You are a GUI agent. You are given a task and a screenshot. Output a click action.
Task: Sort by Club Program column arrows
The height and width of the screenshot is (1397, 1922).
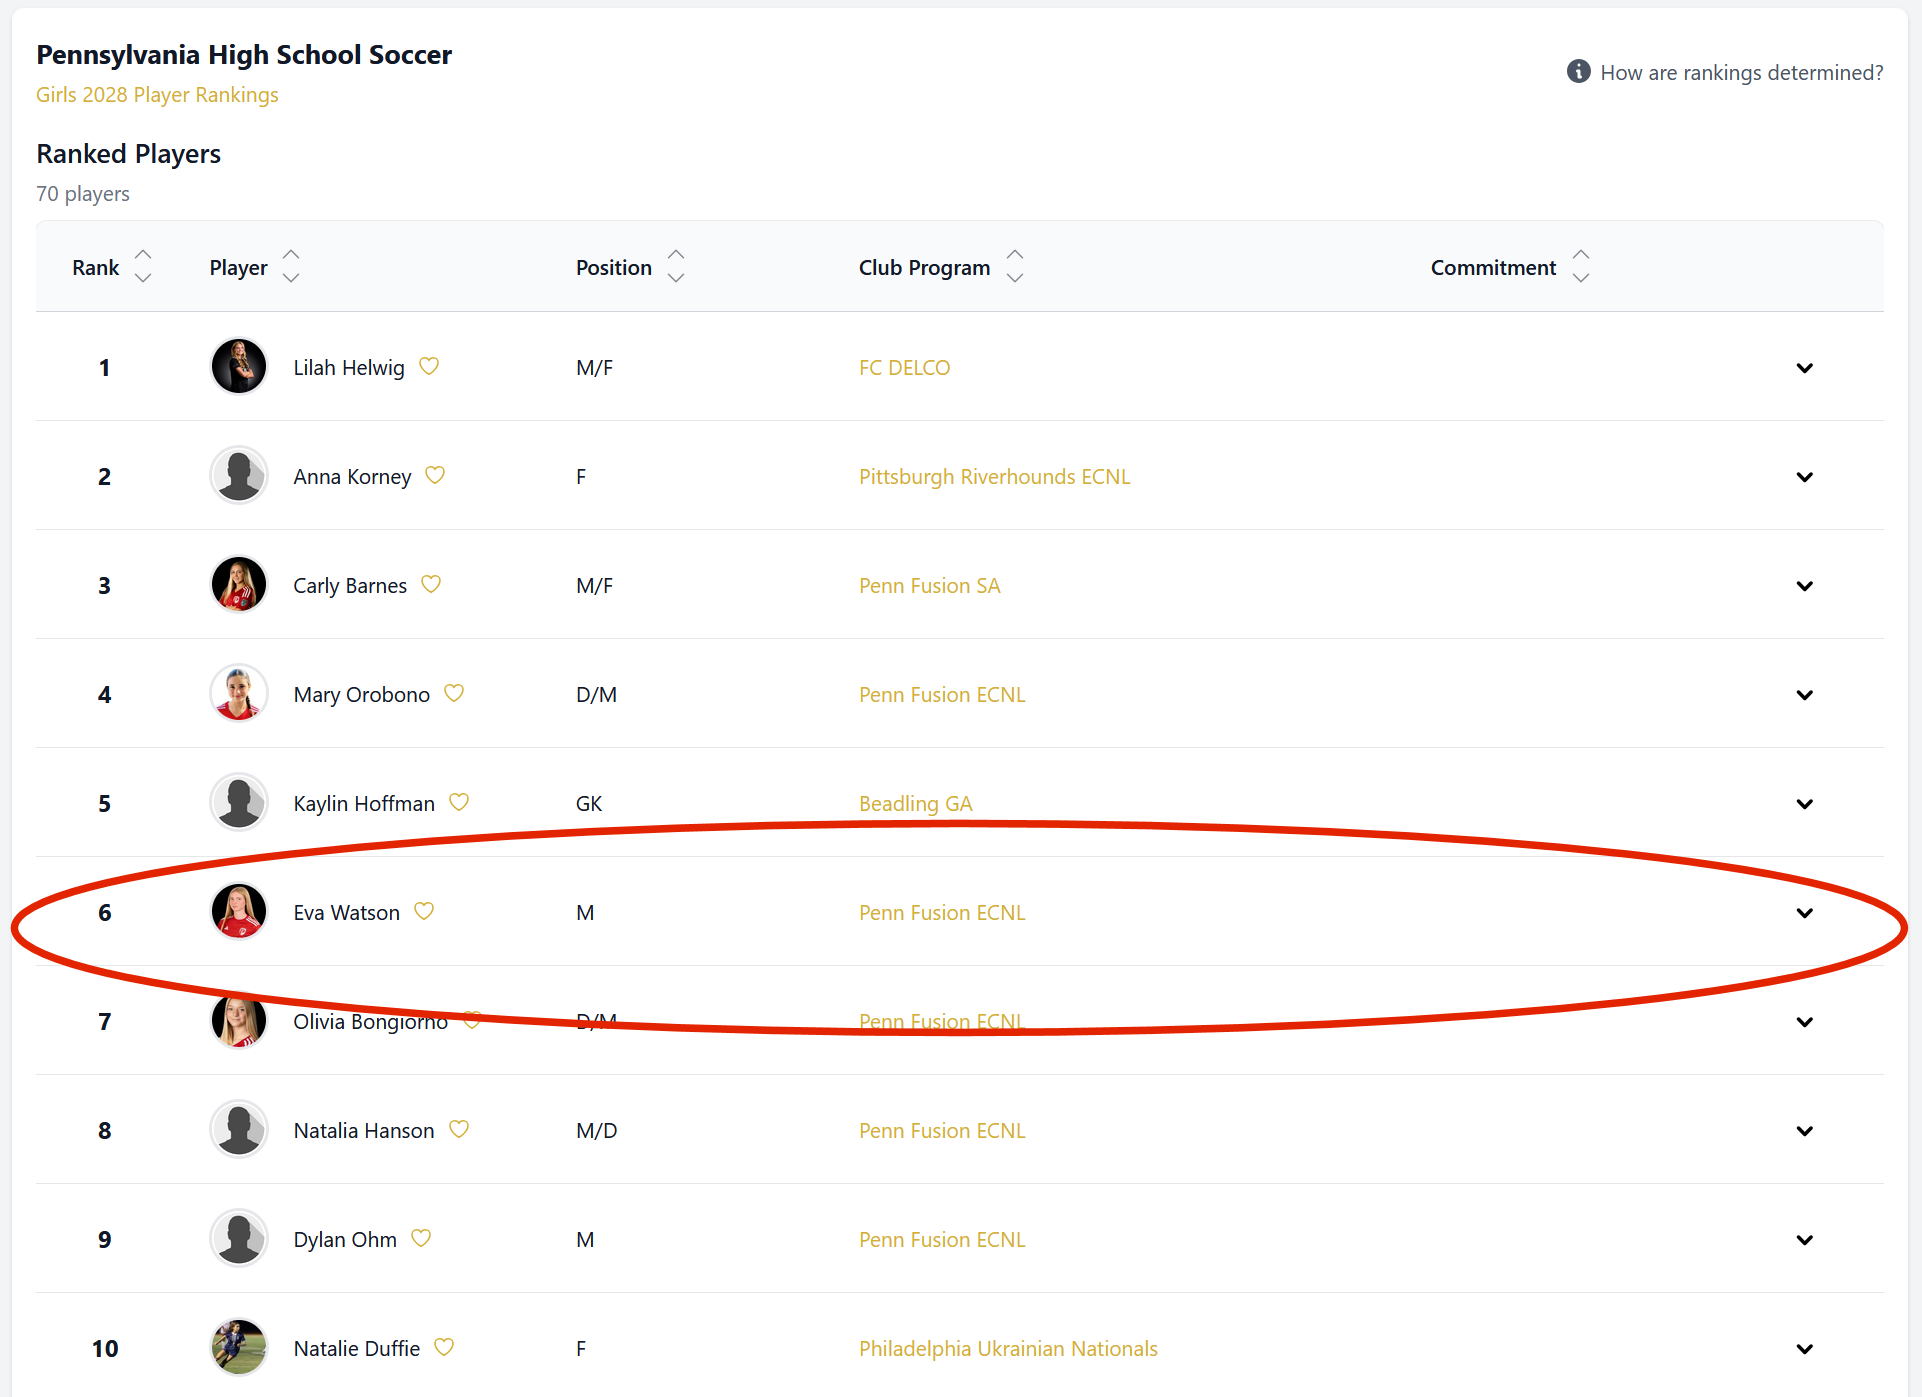click(1015, 267)
